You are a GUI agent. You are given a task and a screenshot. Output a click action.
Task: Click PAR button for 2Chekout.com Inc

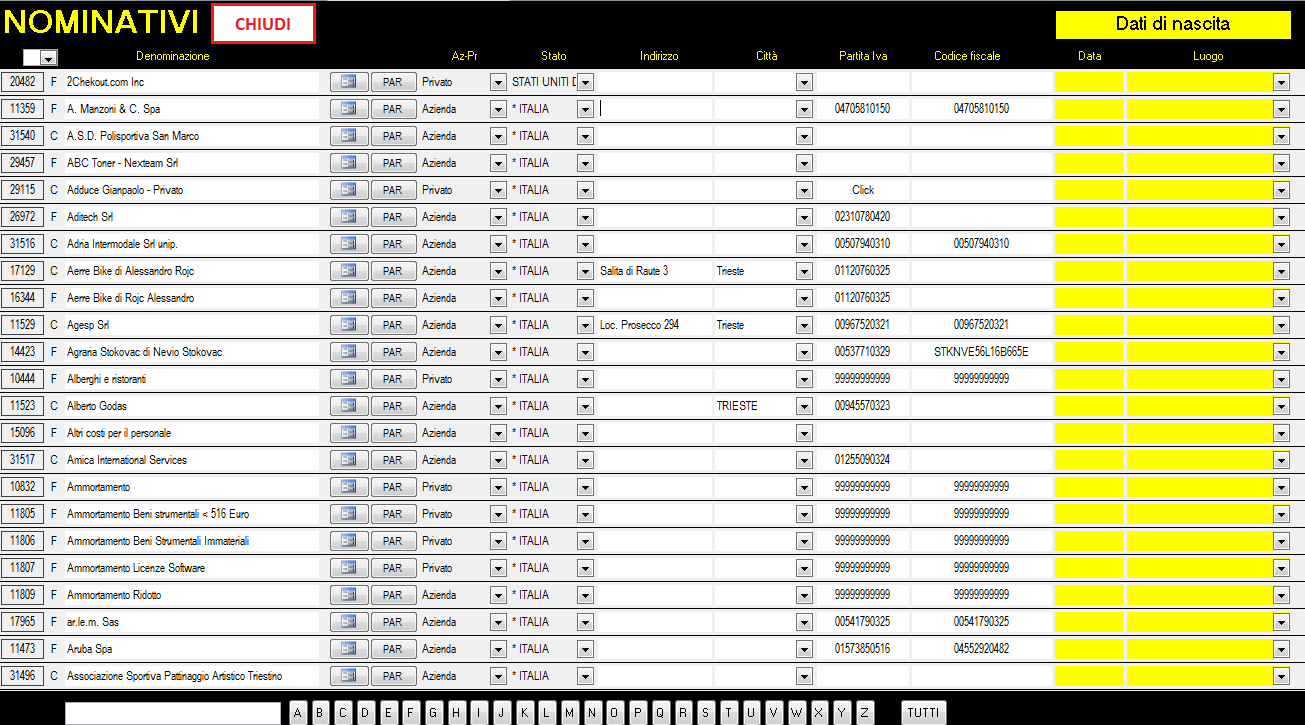coord(393,82)
